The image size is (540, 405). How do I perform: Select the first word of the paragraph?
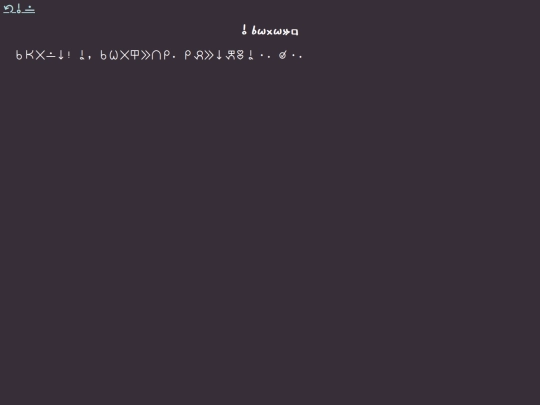[x=43, y=55]
